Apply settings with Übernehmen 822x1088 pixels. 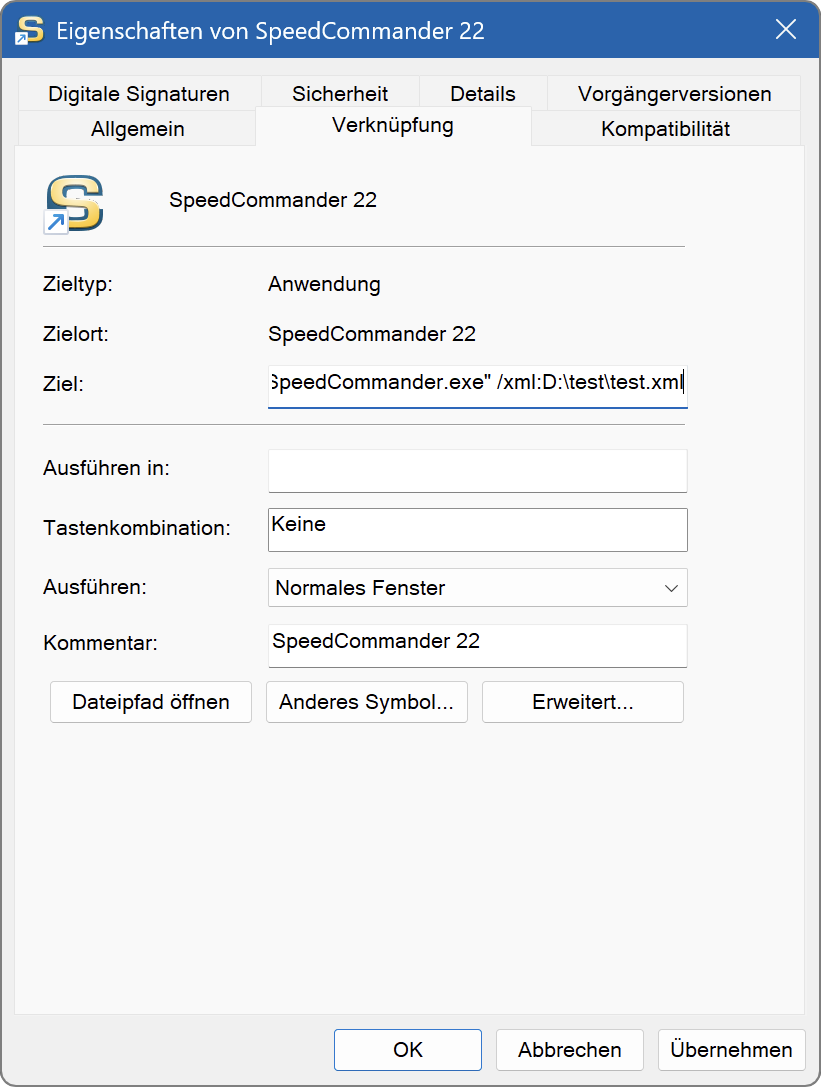pyautogui.click(x=731, y=1050)
